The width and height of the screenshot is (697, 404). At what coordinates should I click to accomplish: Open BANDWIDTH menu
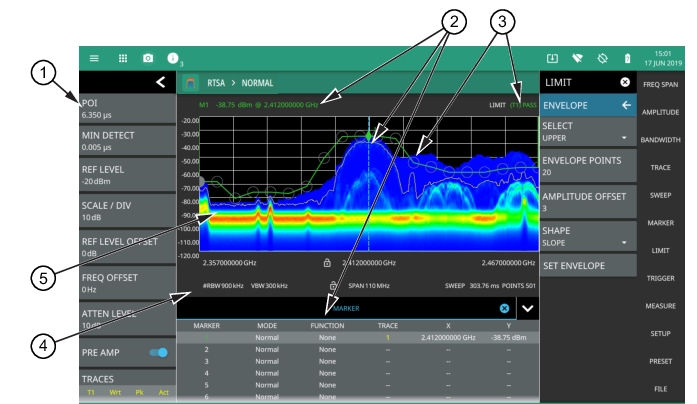660,140
